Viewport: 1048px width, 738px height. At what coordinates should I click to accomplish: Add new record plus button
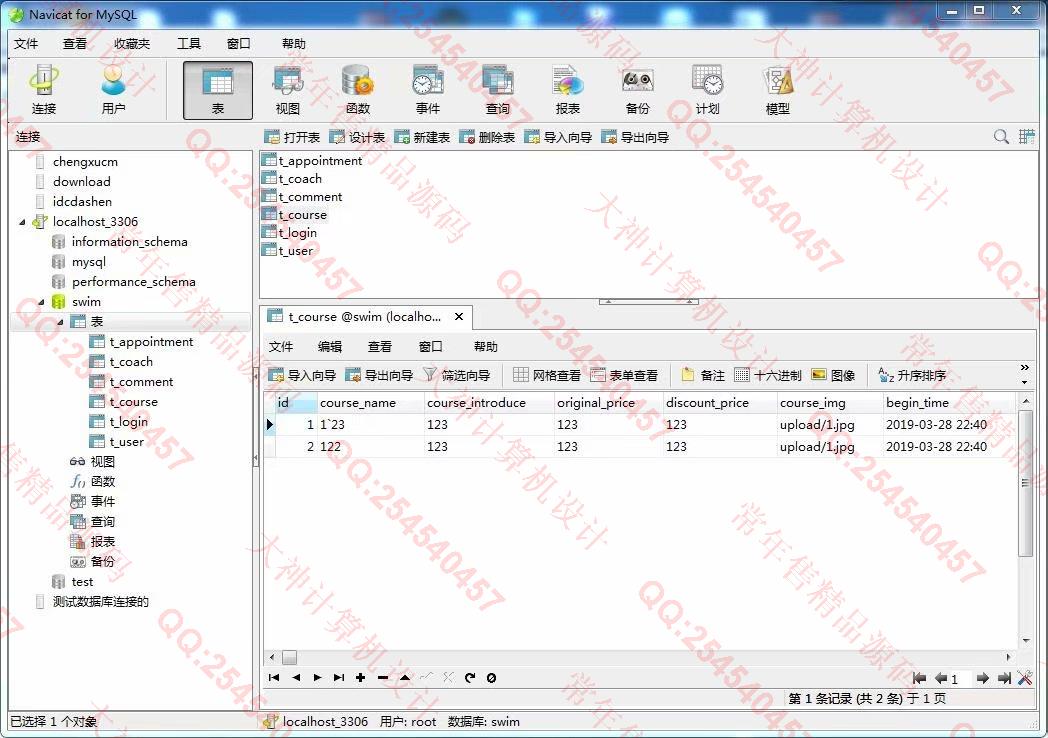tap(361, 678)
